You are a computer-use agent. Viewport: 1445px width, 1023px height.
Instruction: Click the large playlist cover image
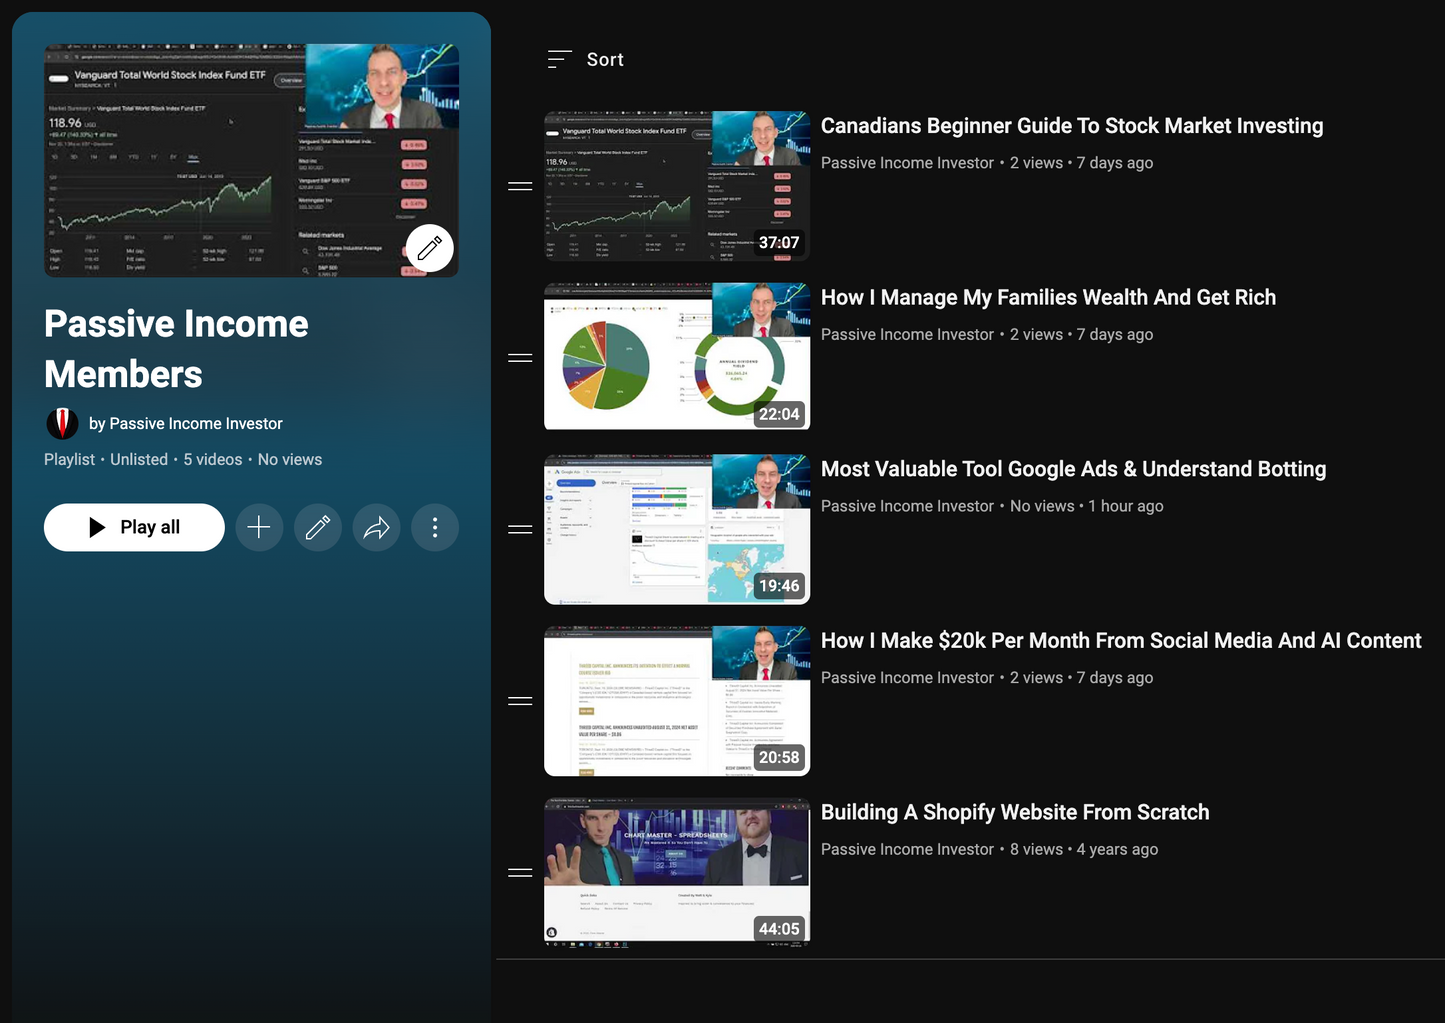coord(251,160)
